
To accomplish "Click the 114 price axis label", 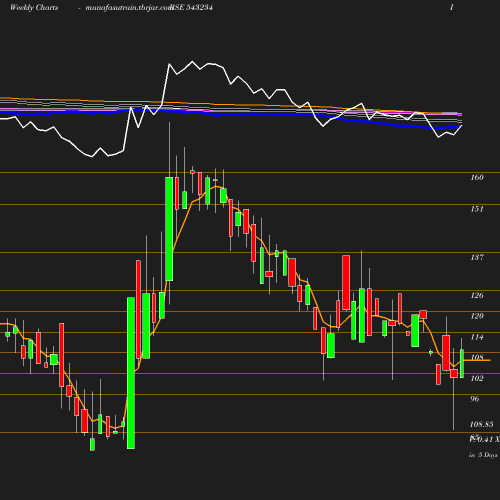I will pyautogui.click(x=477, y=337).
